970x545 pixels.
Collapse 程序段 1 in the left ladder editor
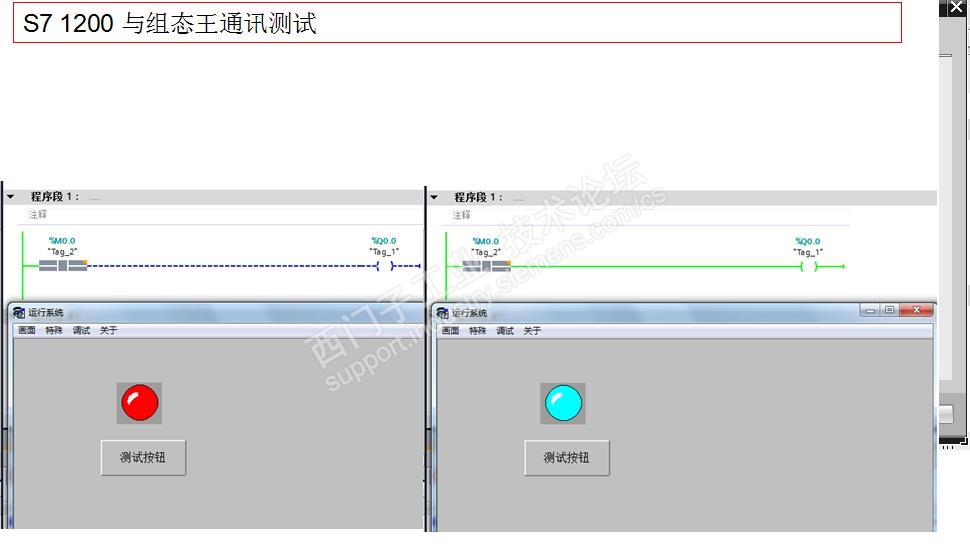[x=11, y=197]
